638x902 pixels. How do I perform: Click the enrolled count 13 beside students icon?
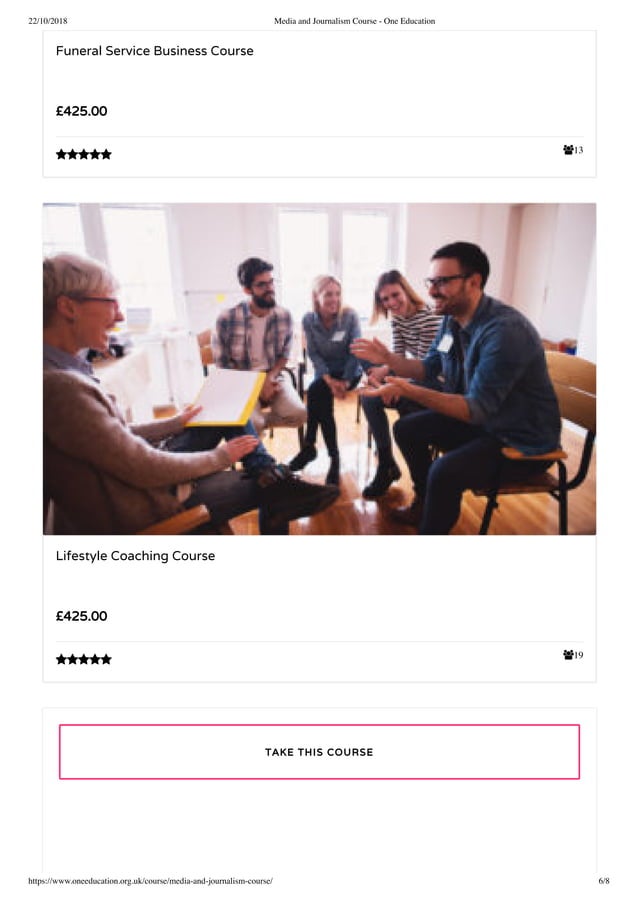(578, 150)
